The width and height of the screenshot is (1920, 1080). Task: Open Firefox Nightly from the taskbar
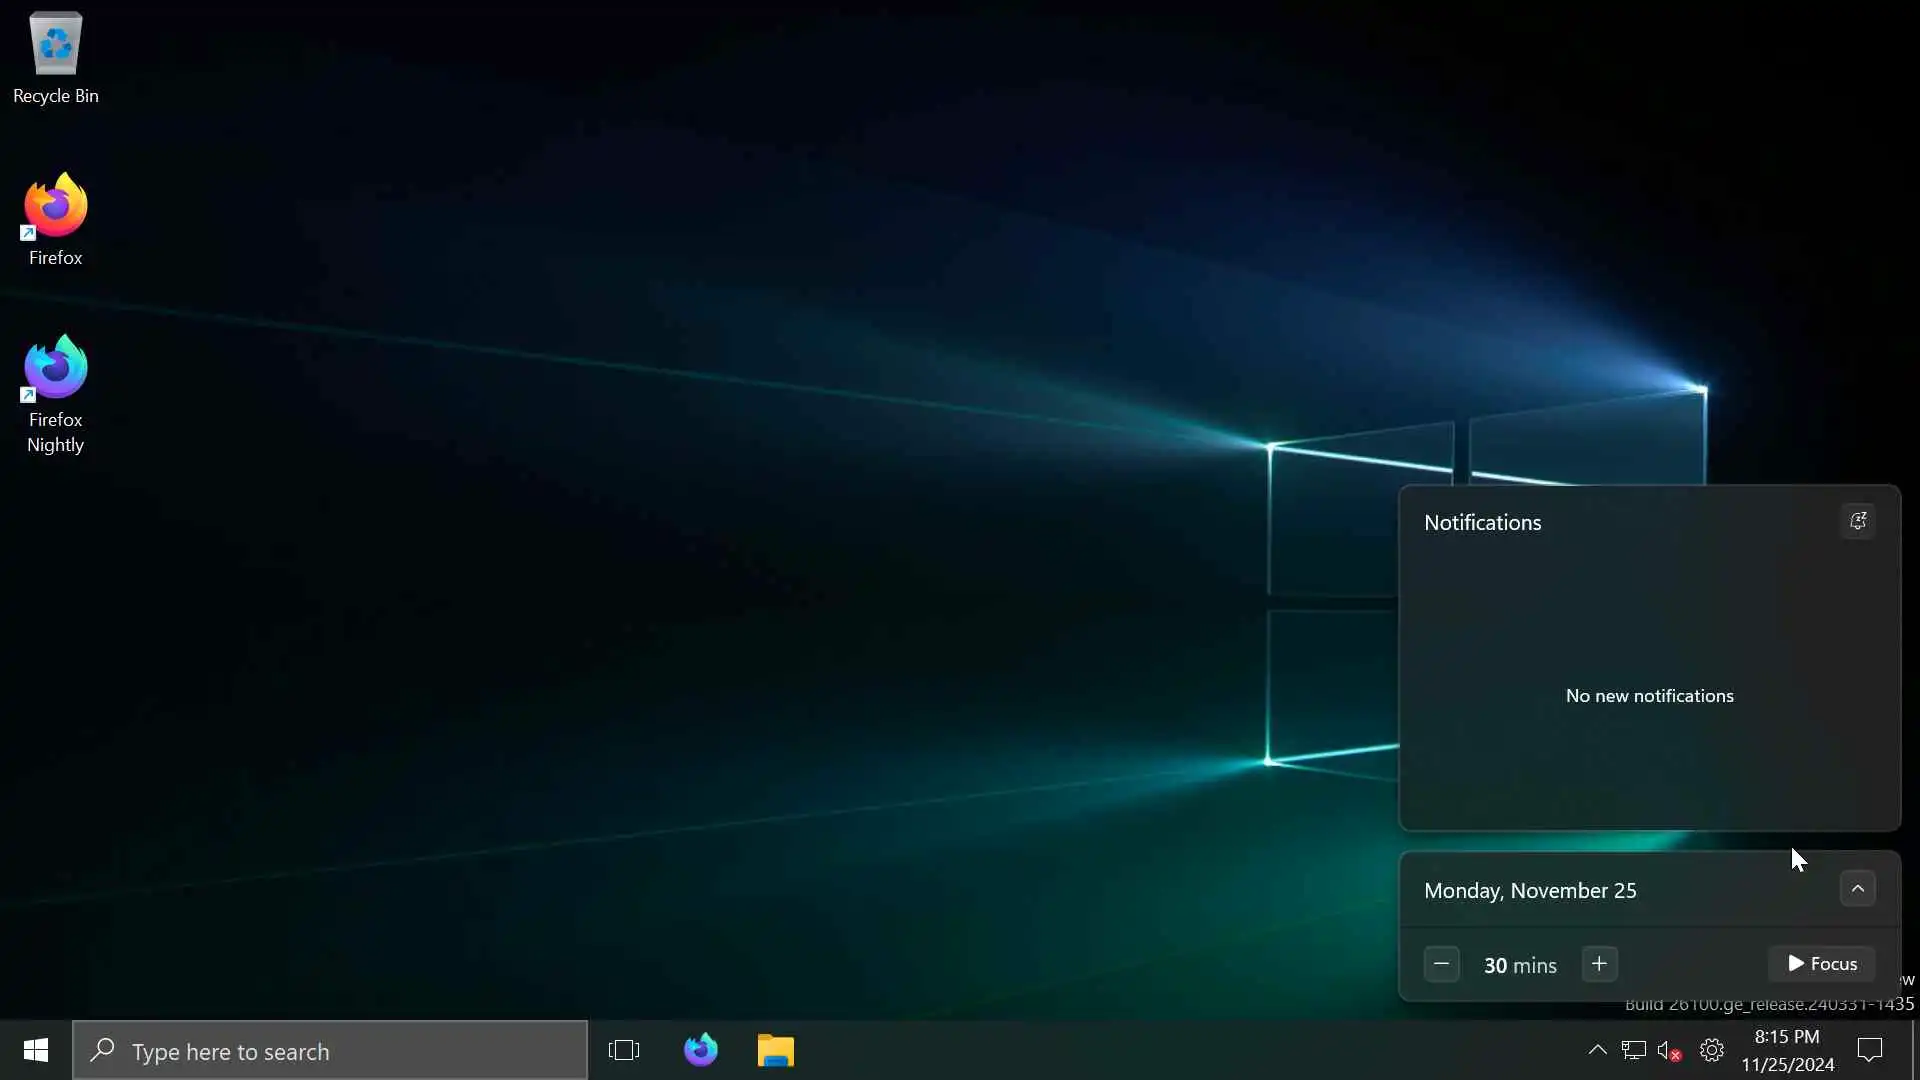(701, 1050)
